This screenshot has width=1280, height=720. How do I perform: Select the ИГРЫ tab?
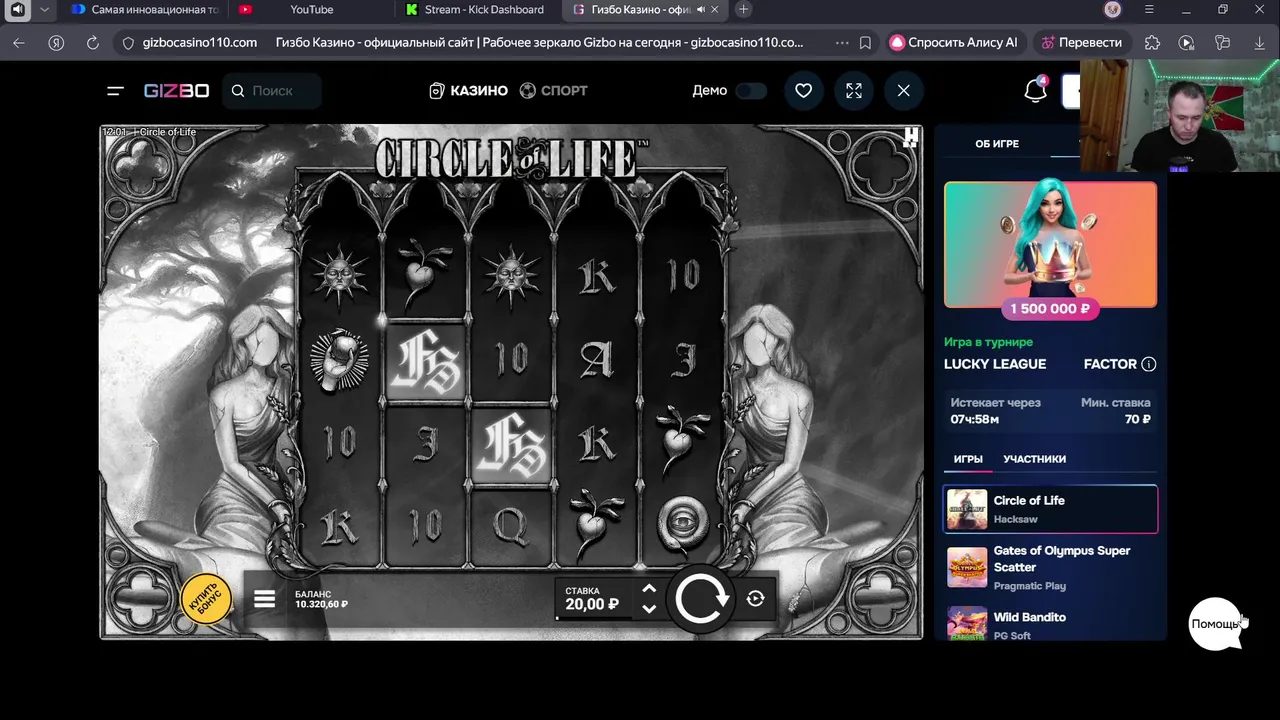point(968,459)
